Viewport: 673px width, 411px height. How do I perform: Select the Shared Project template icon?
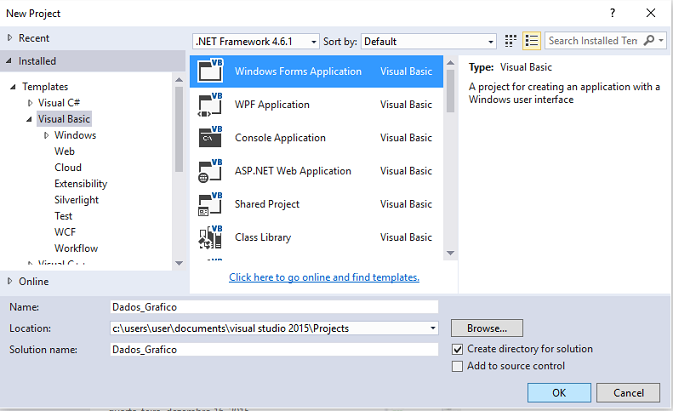tap(210, 204)
